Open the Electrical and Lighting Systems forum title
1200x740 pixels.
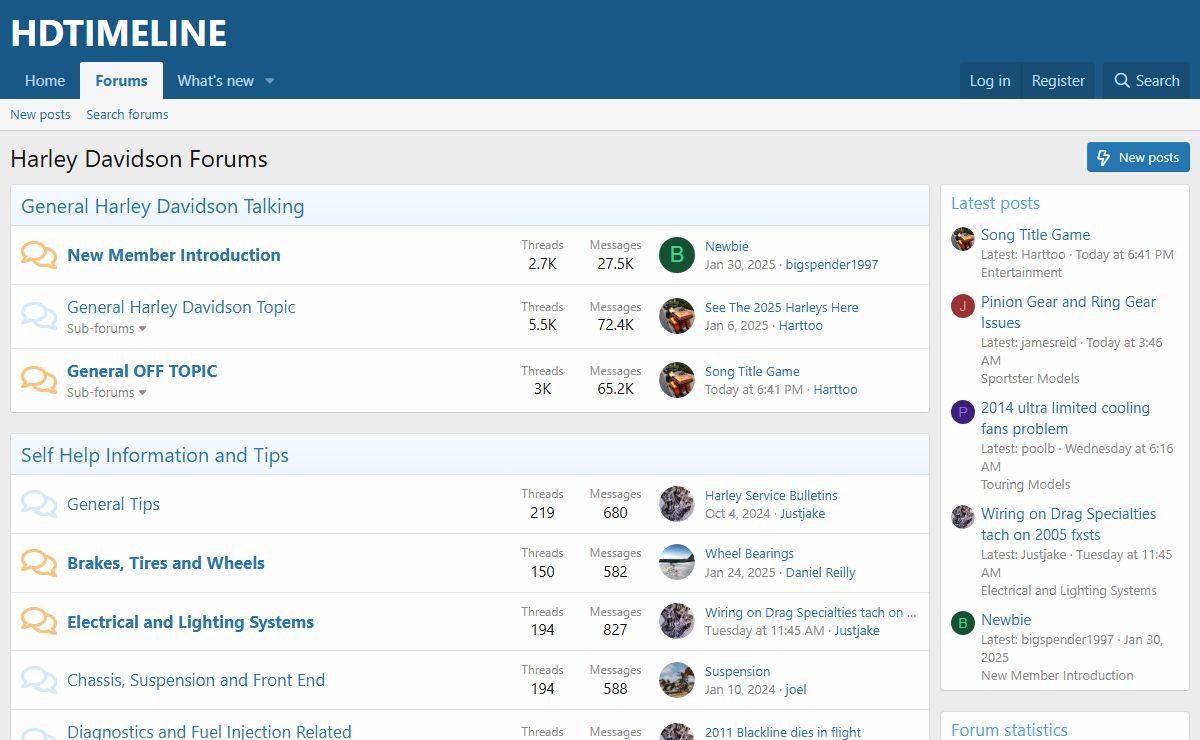(190, 622)
